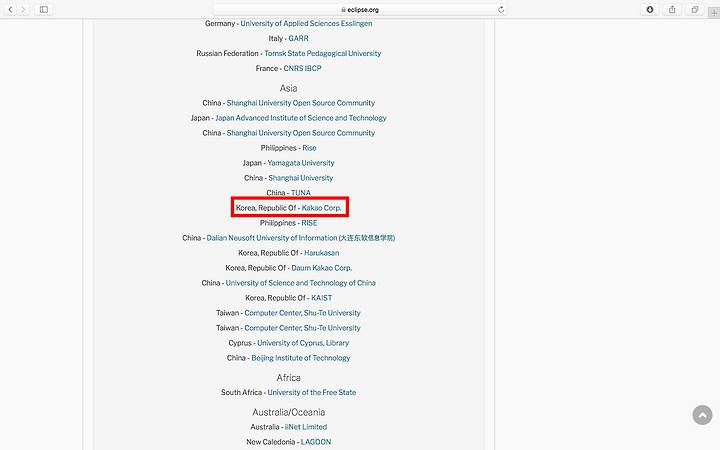Image resolution: width=720 pixels, height=450 pixels.
Task: Open the uppercase RISE mirror link
Action: (x=309, y=223)
